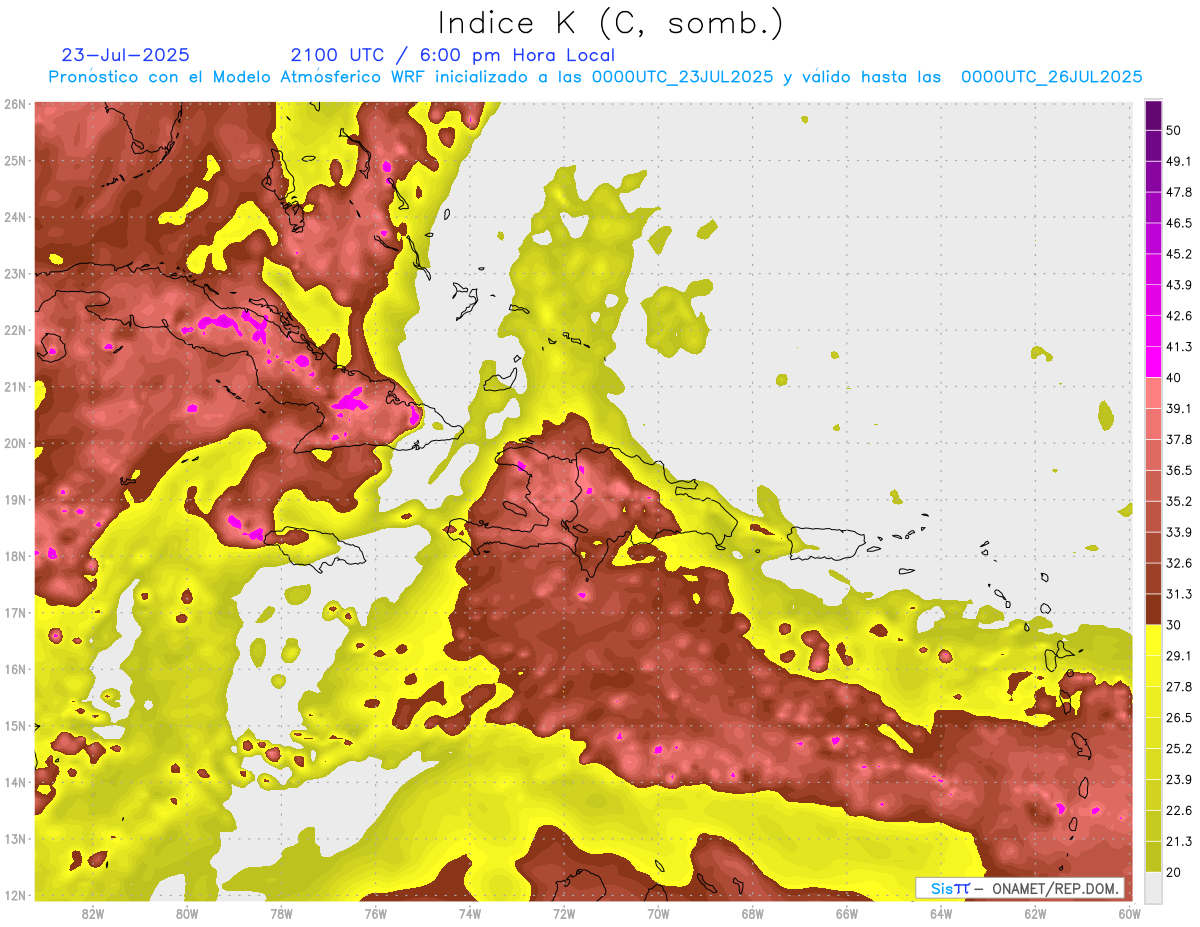This screenshot has height=927, width=1200.
Task: Select the '72W' longitude axis label
Action: (x=564, y=913)
